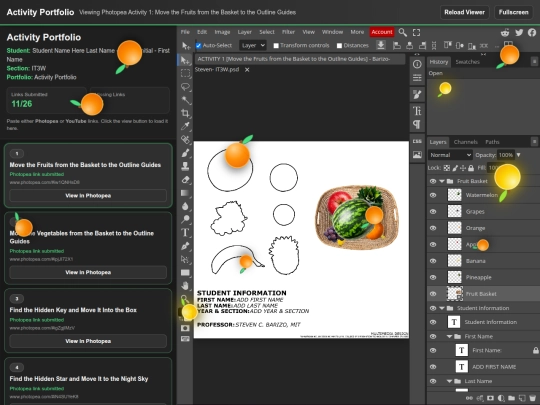Select the Move tool in the toolbar
Image resolution: width=540 pixels, height=405 pixels.
(x=185, y=60)
